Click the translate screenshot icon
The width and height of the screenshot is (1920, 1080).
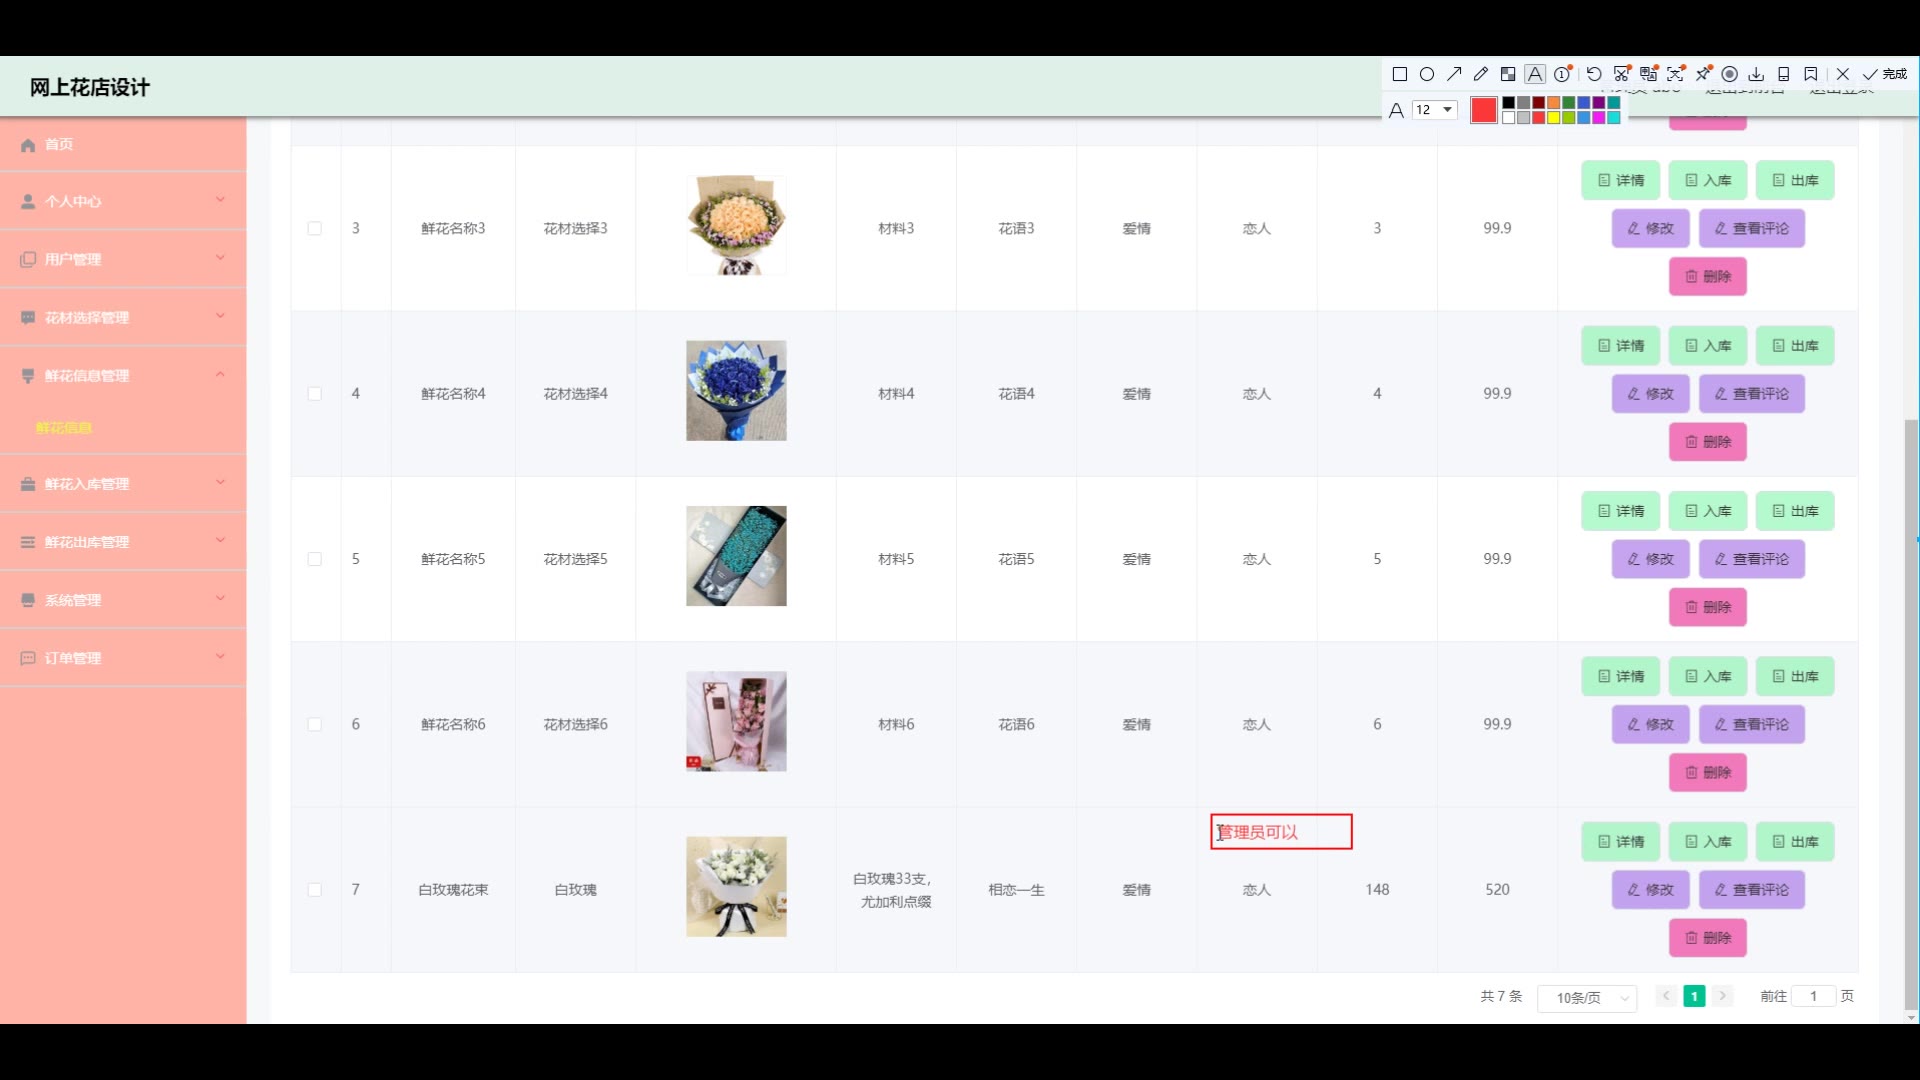[x=1649, y=74]
